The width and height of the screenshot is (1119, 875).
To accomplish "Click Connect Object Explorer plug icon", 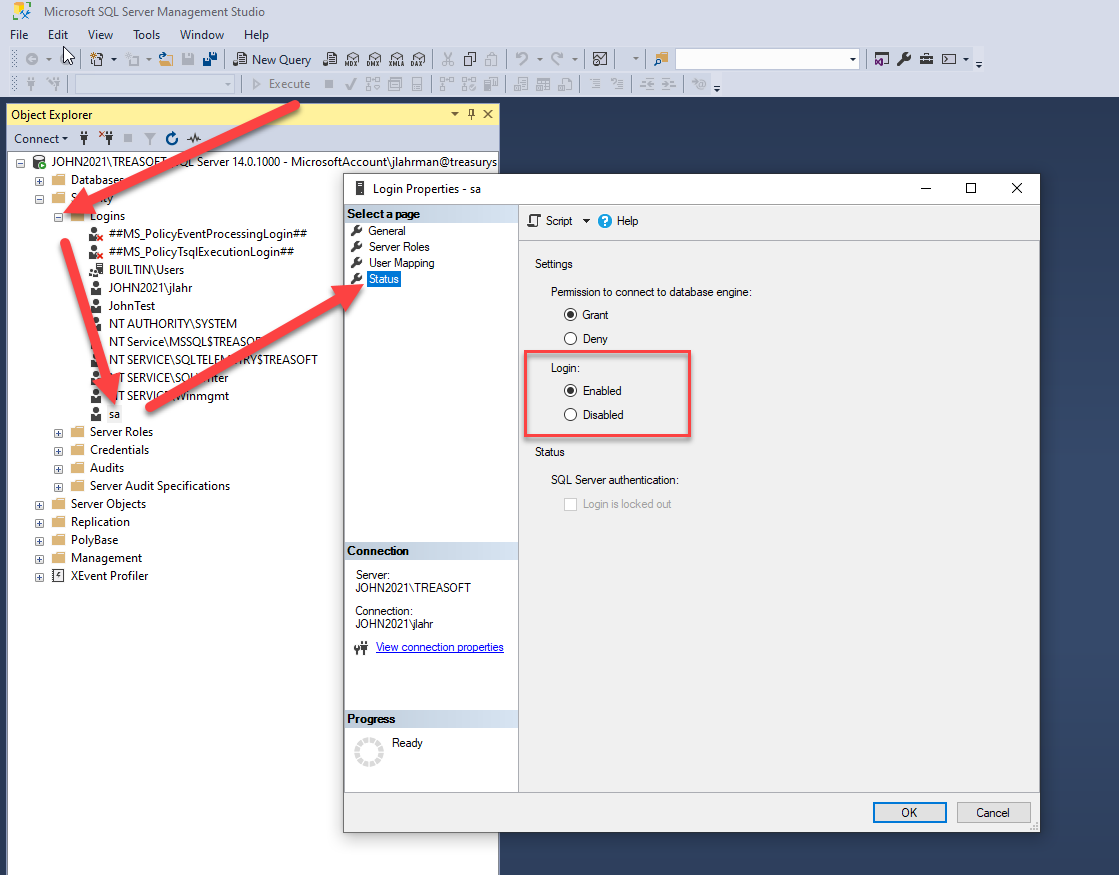I will tap(84, 138).
